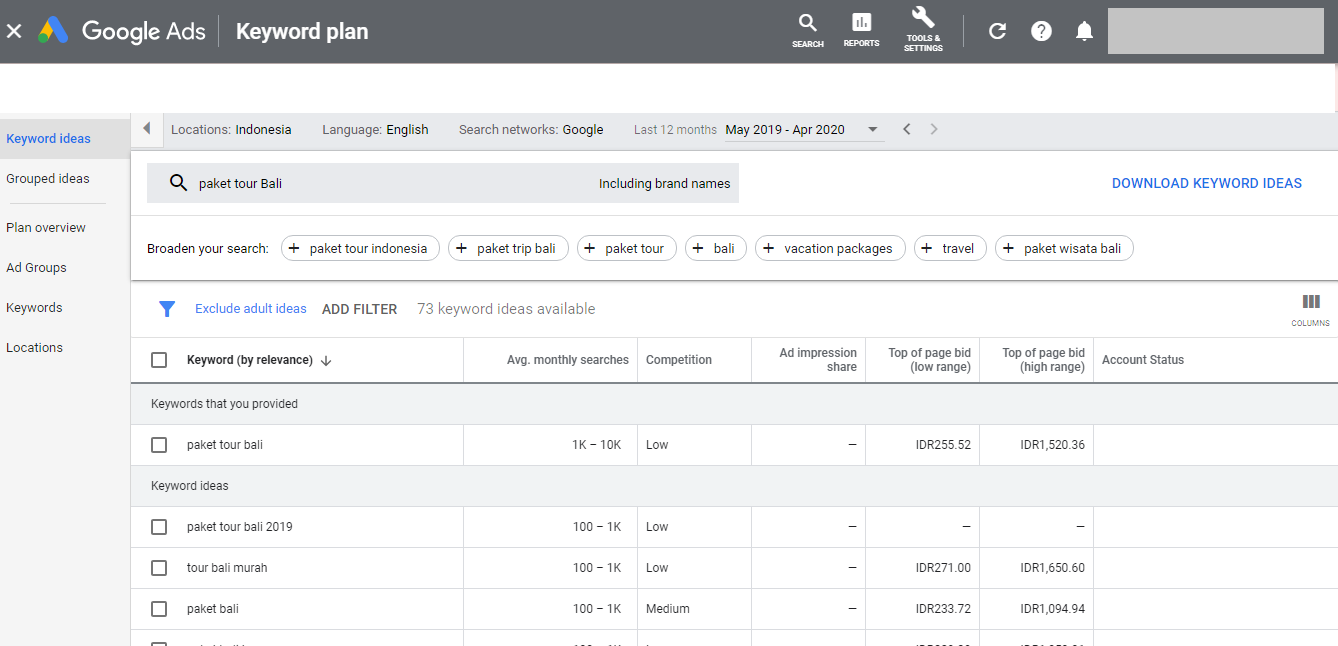Screen dimensions: 1338x646
Task: Click the IDR1,094.94 bid value
Action: click(x=1053, y=609)
